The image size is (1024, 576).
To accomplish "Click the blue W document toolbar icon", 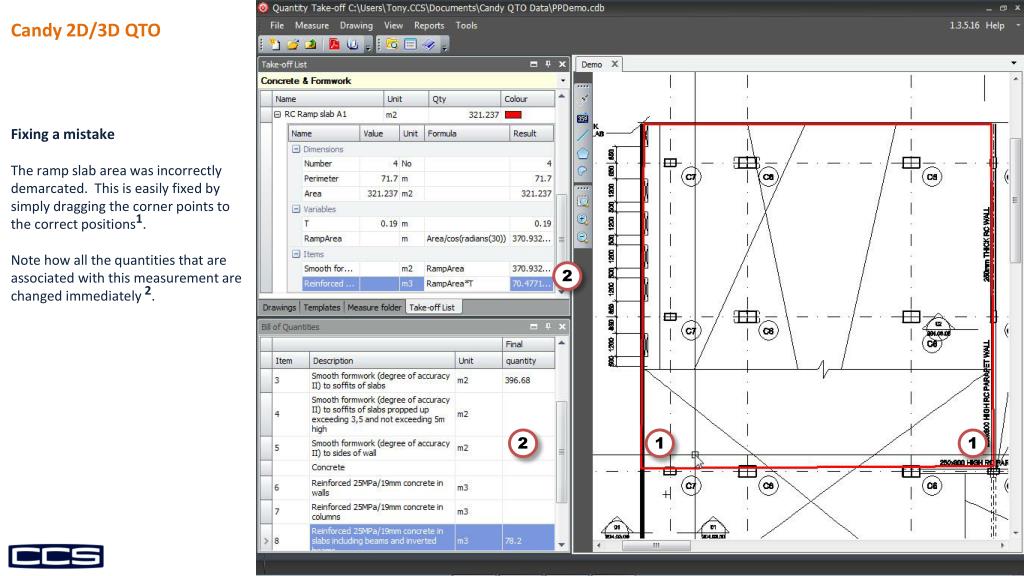I will click(x=353, y=44).
